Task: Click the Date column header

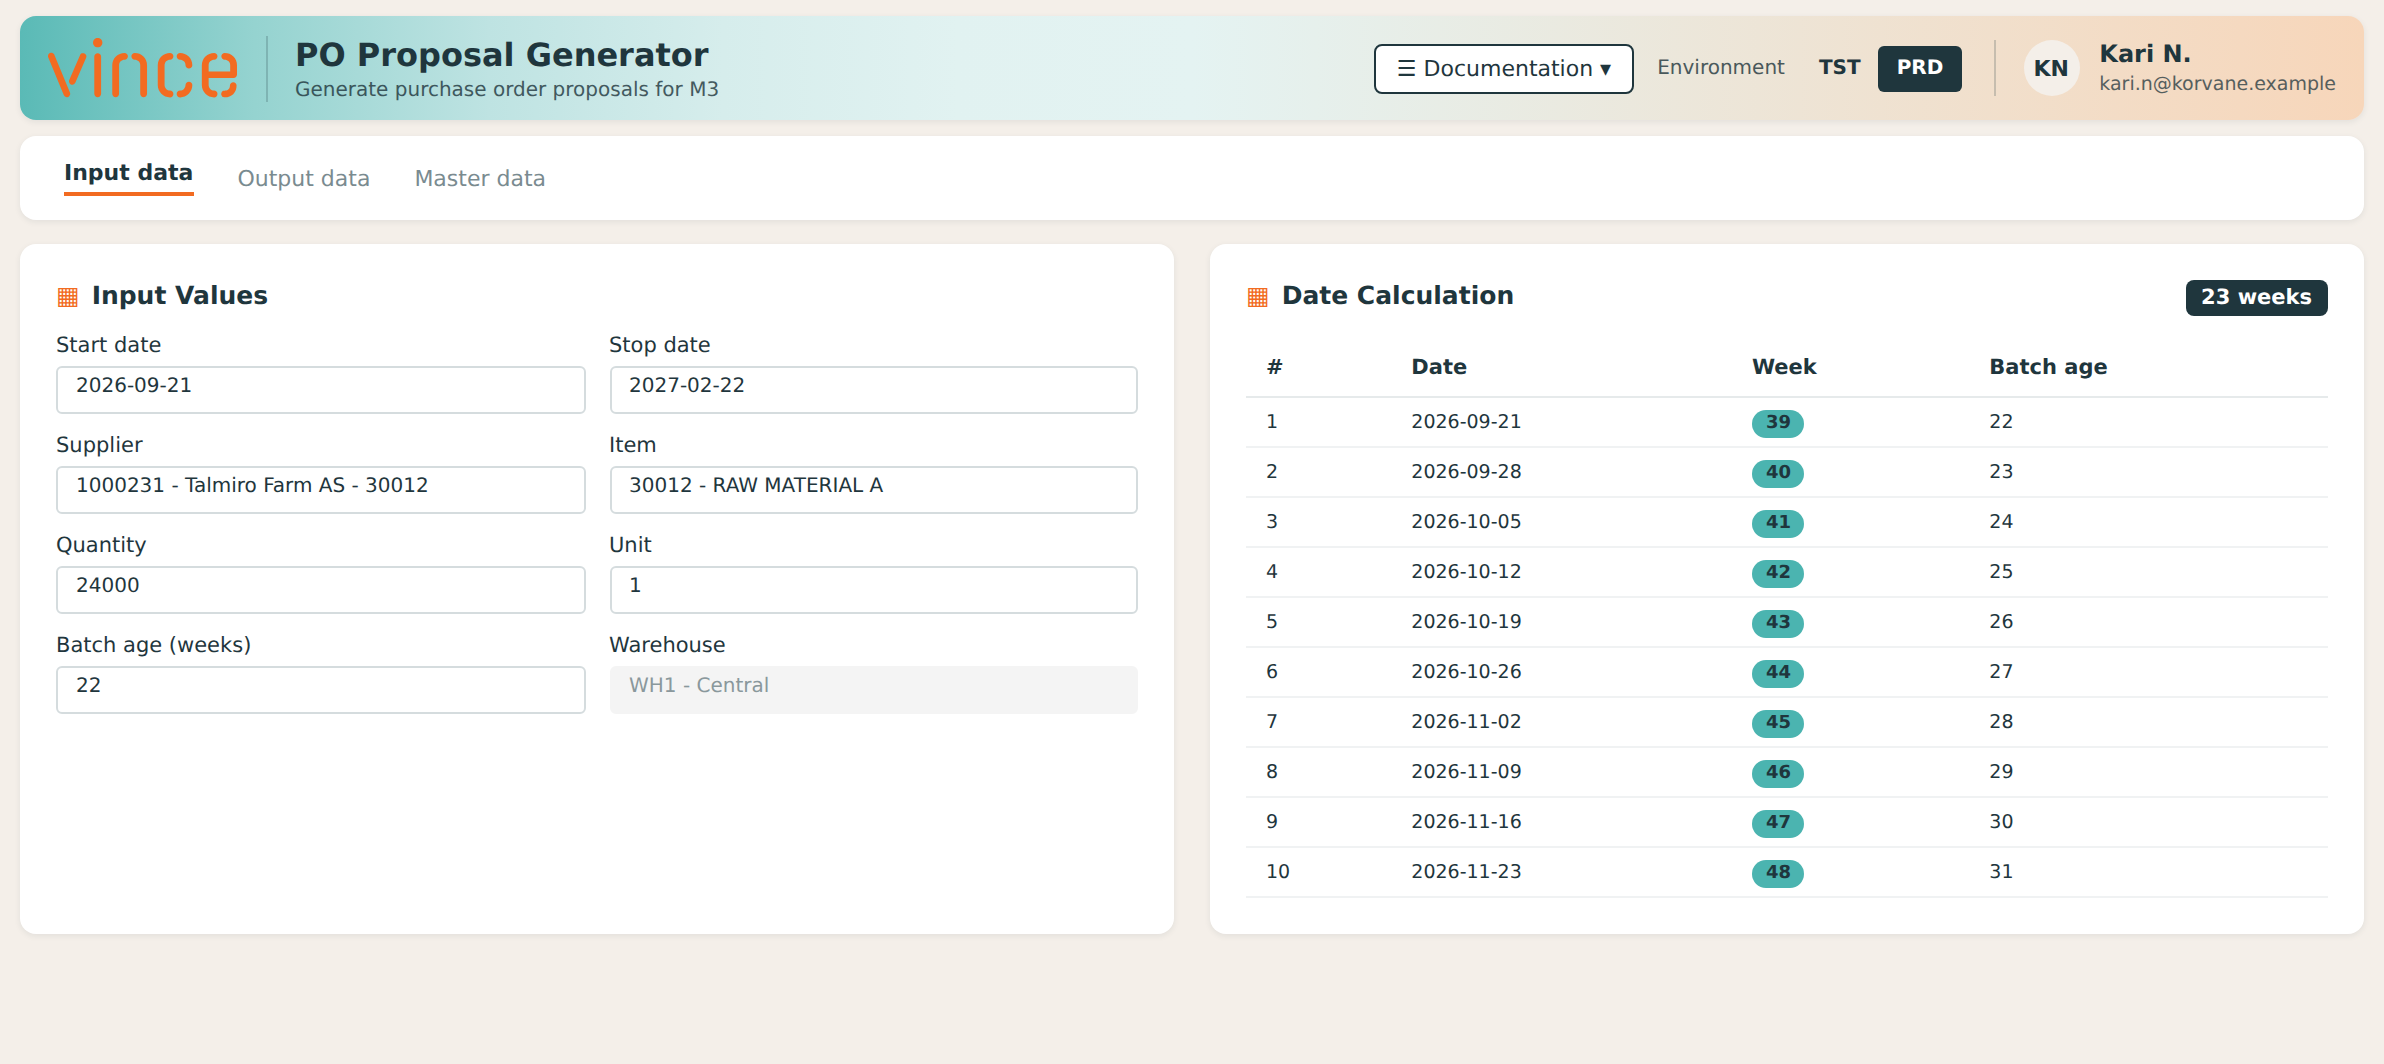Action: 1439,367
